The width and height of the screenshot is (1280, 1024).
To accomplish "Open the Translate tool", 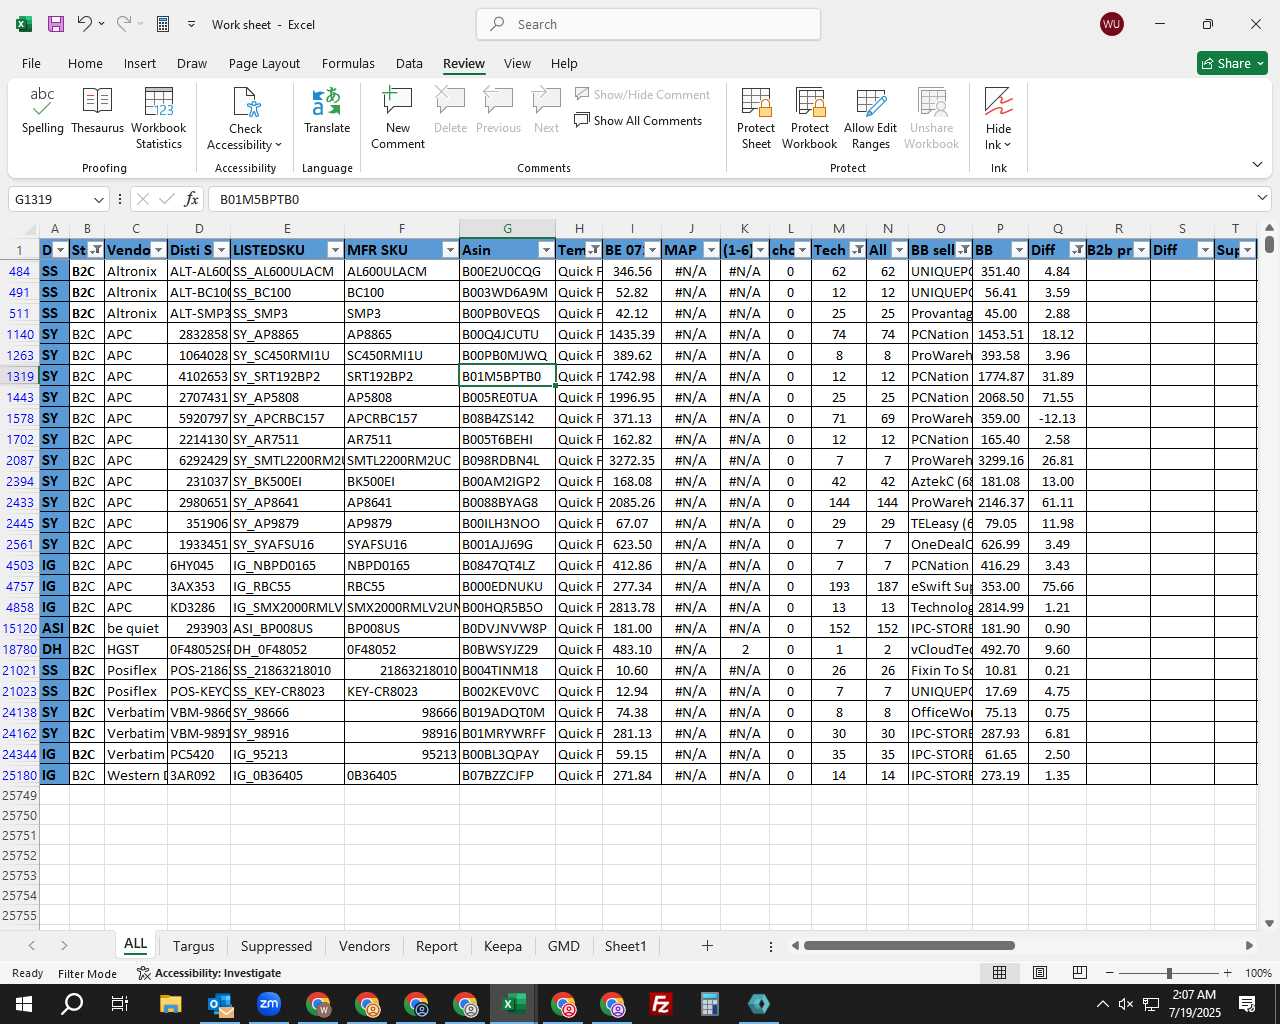I will (327, 111).
